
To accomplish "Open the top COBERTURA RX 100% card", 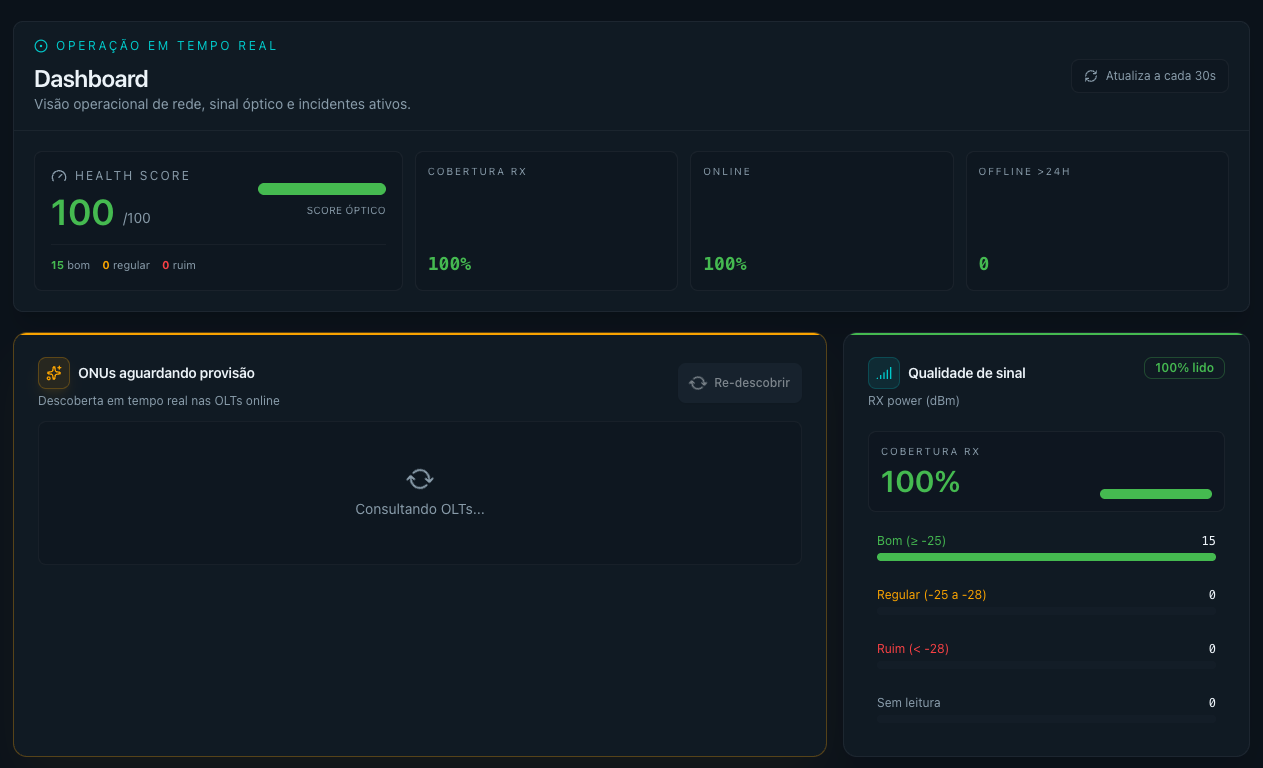I will tap(546, 221).
